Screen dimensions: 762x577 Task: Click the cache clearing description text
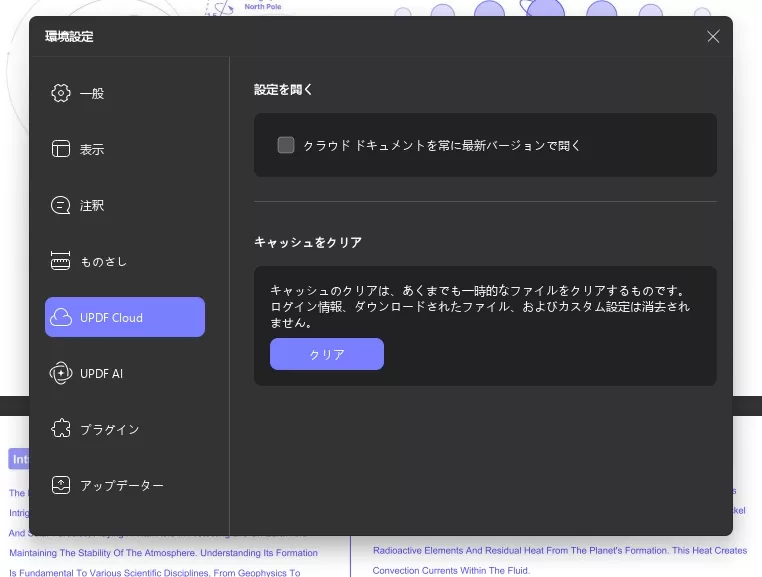pos(480,307)
